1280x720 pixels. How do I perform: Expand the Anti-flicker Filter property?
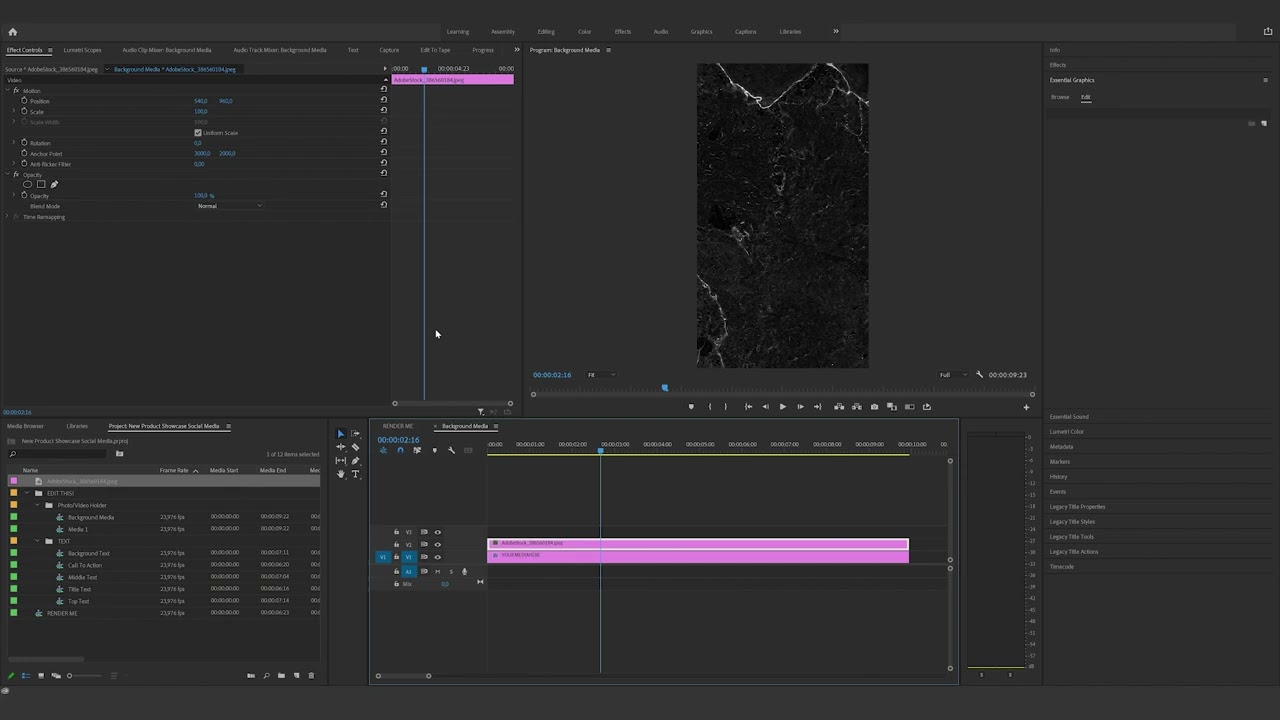(x=14, y=164)
